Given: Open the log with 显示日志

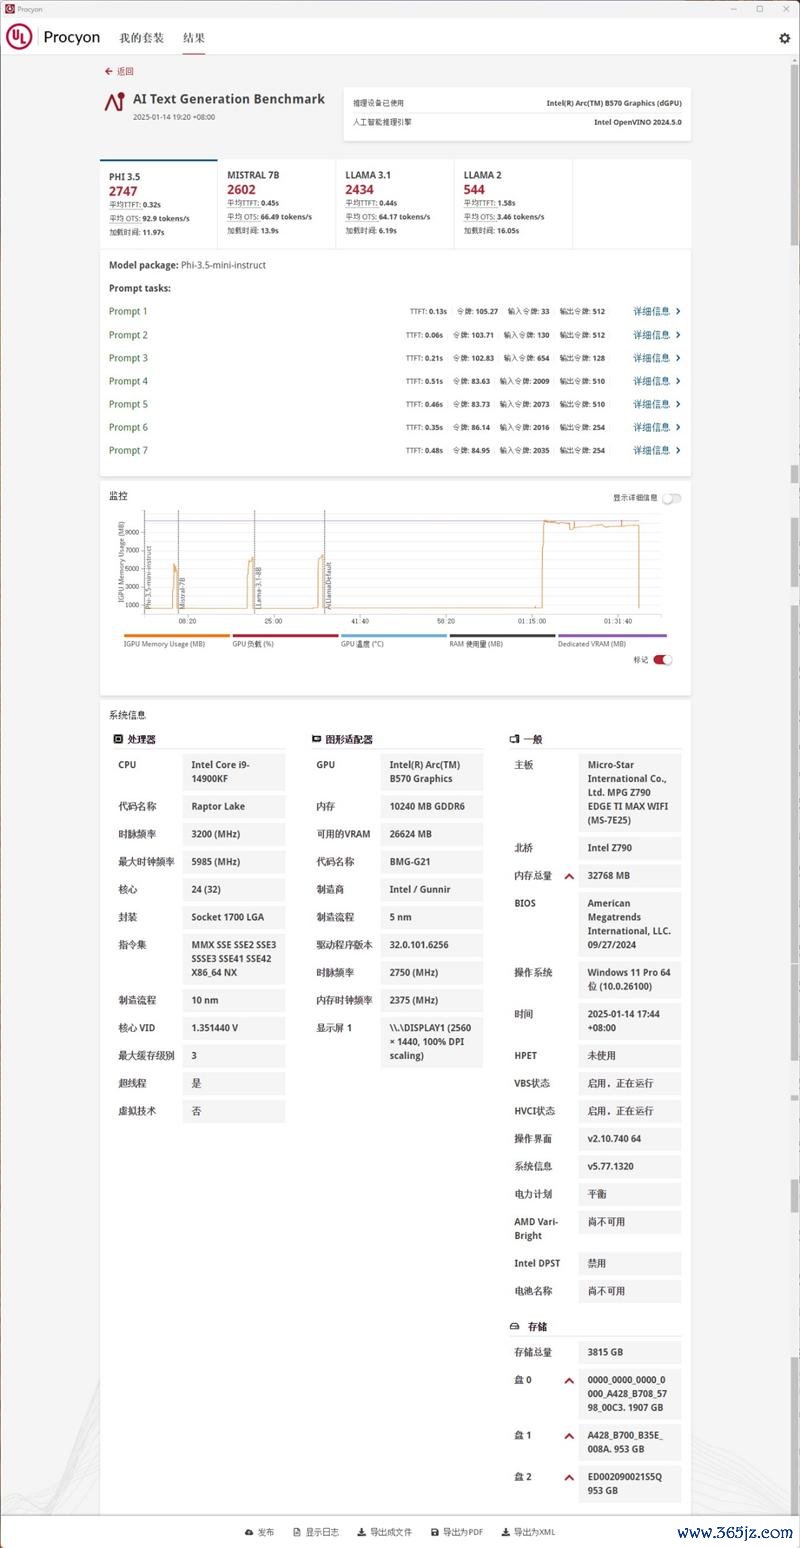Looking at the screenshot, I should pyautogui.click(x=316, y=1532).
